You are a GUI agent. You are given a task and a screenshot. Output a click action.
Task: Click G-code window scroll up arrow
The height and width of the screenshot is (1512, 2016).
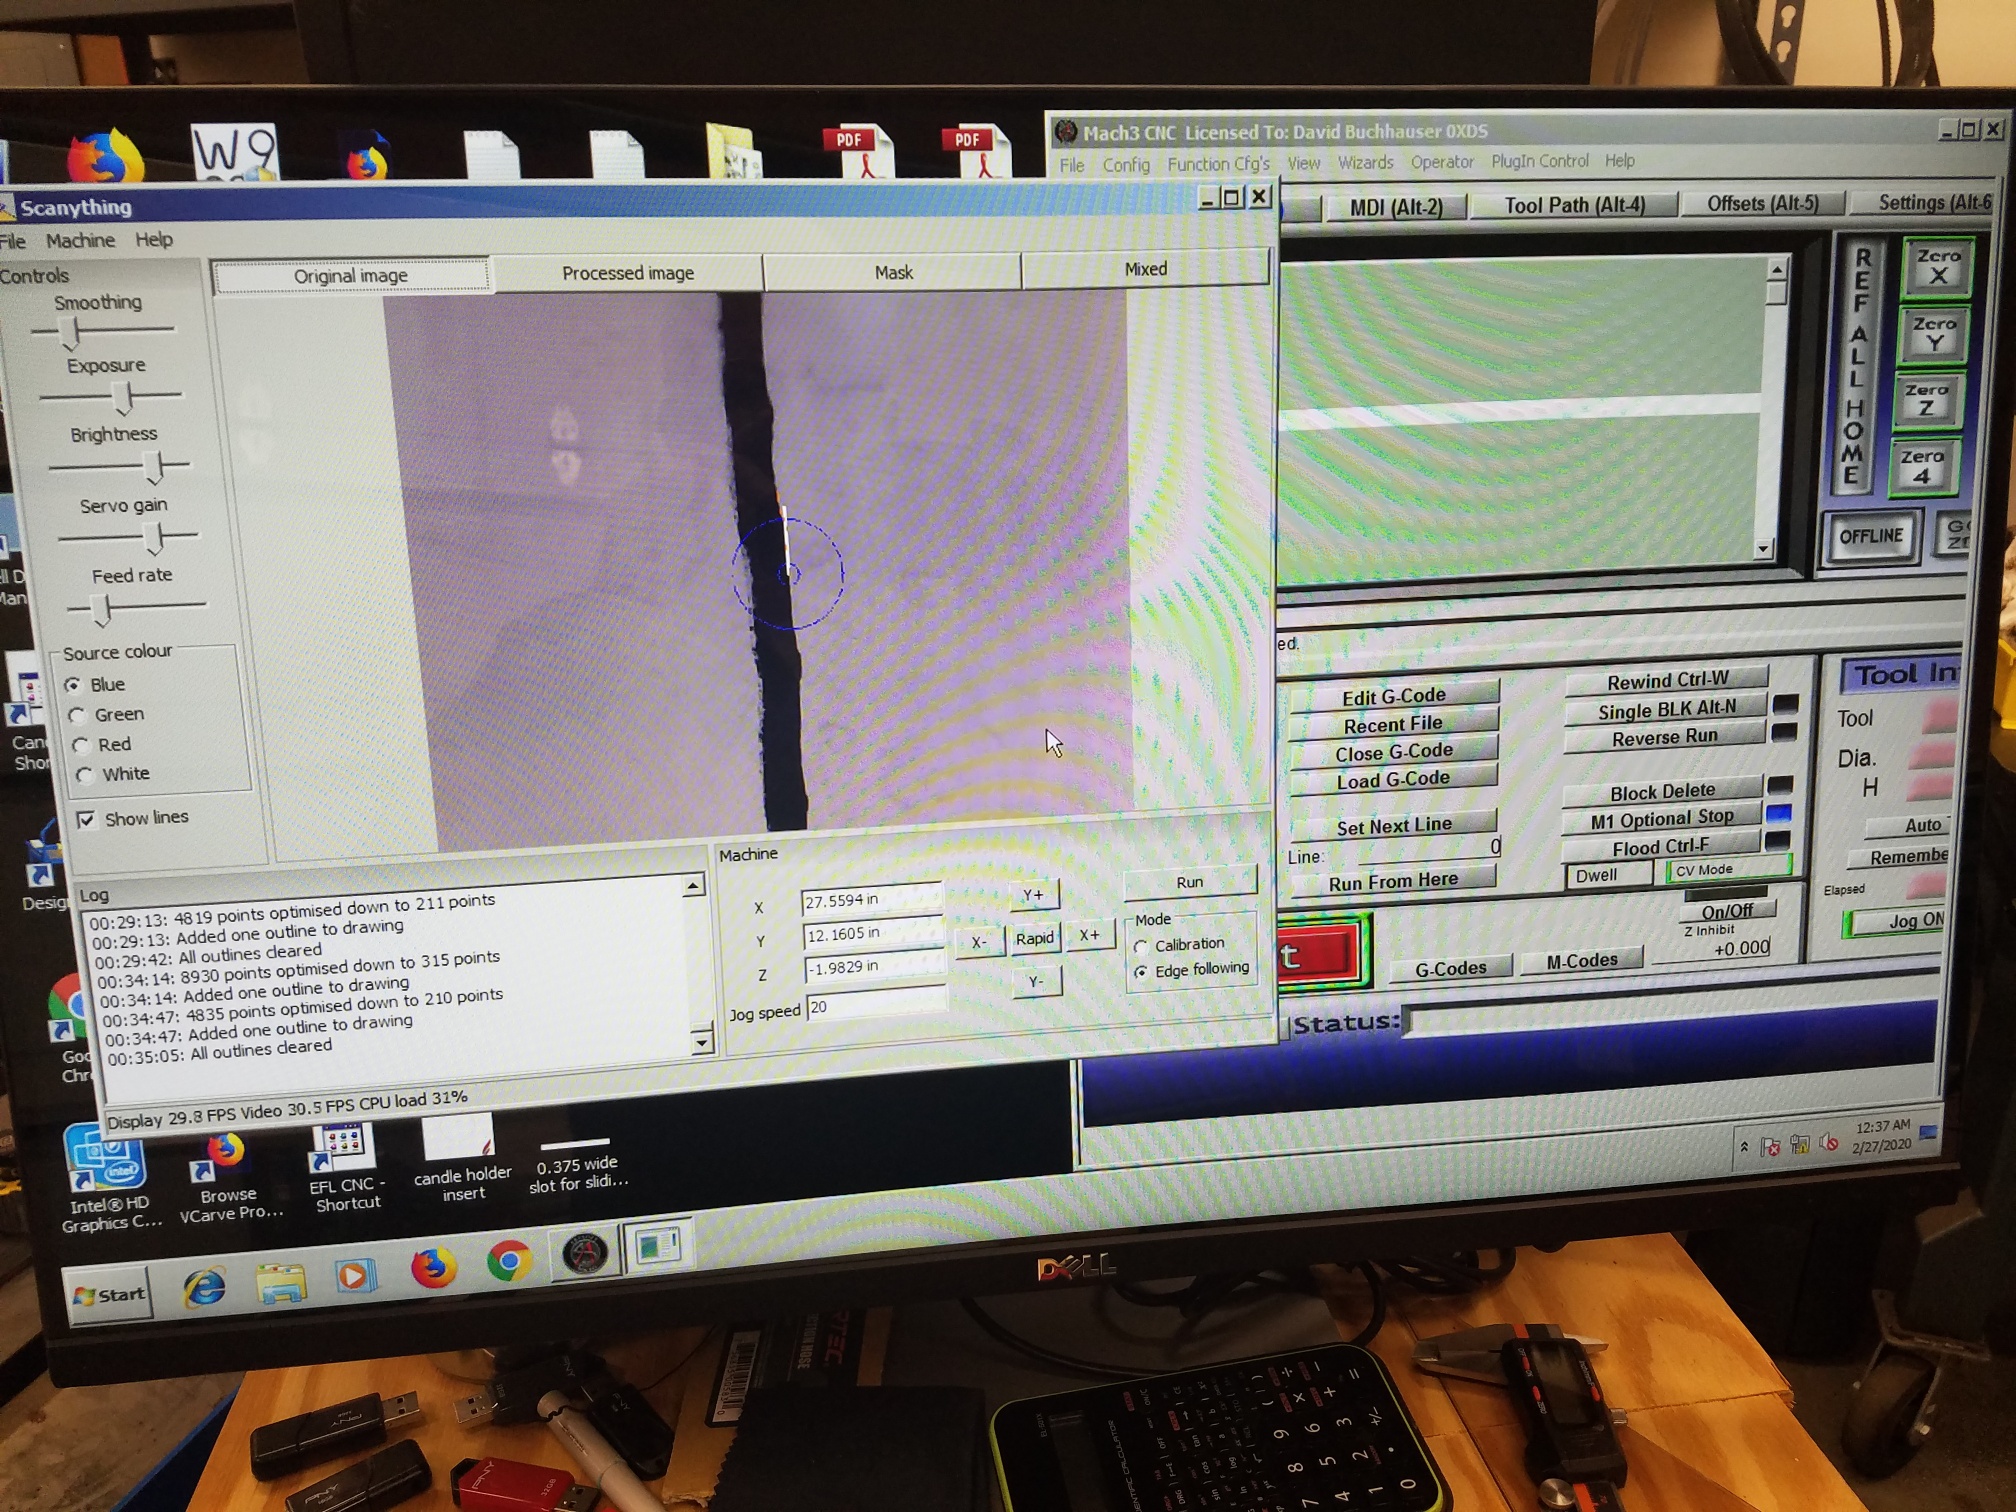[1777, 270]
